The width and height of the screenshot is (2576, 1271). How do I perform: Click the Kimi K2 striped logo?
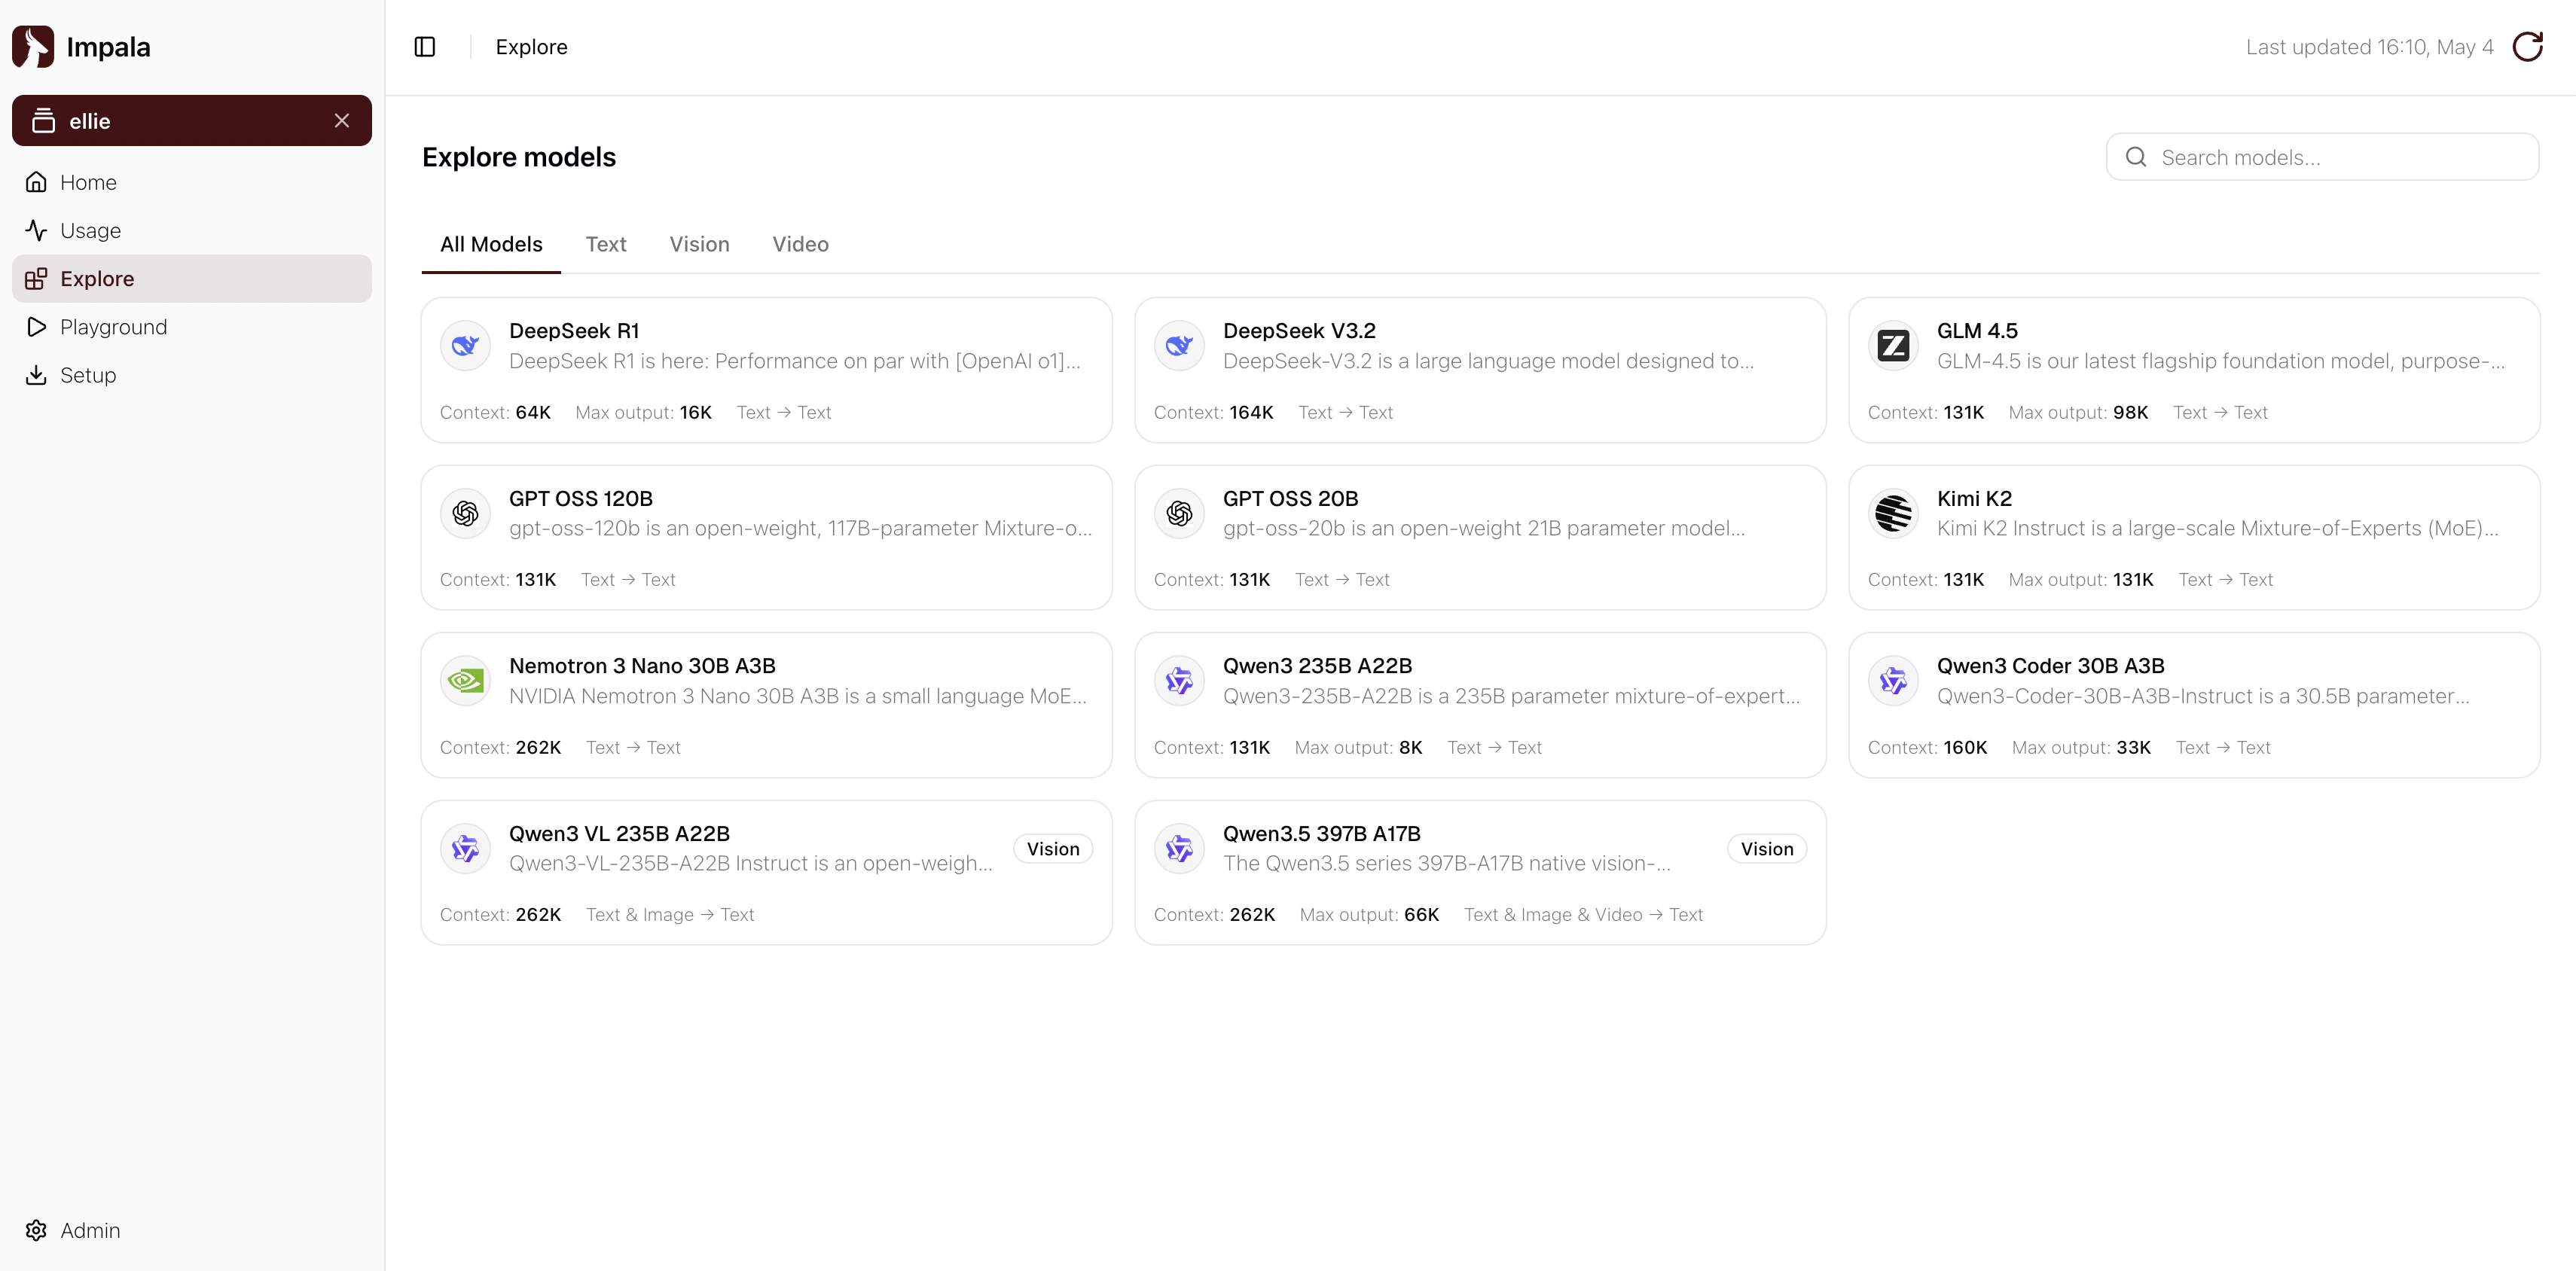(1893, 514)
